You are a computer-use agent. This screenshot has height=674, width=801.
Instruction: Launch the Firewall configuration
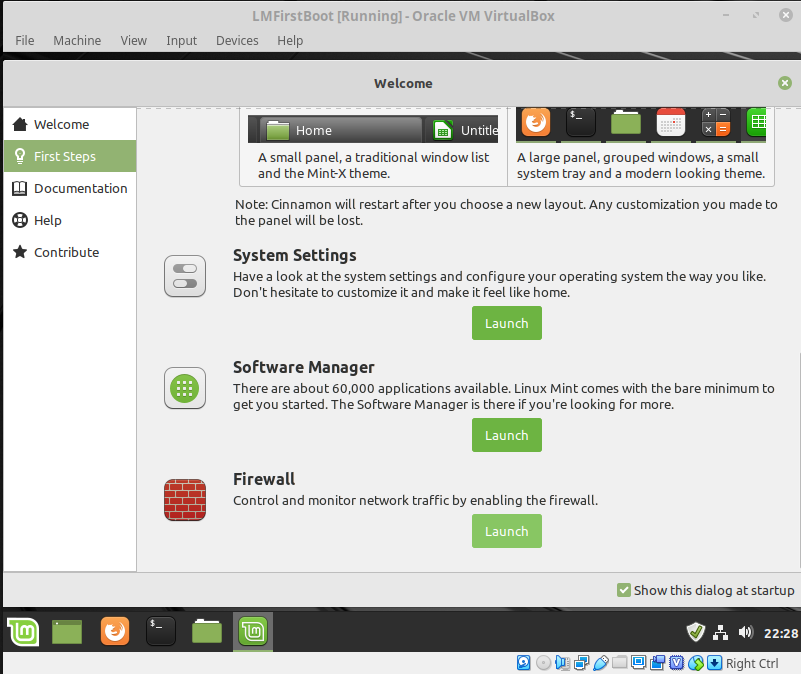pyautogui.click(x=507, y=531)
